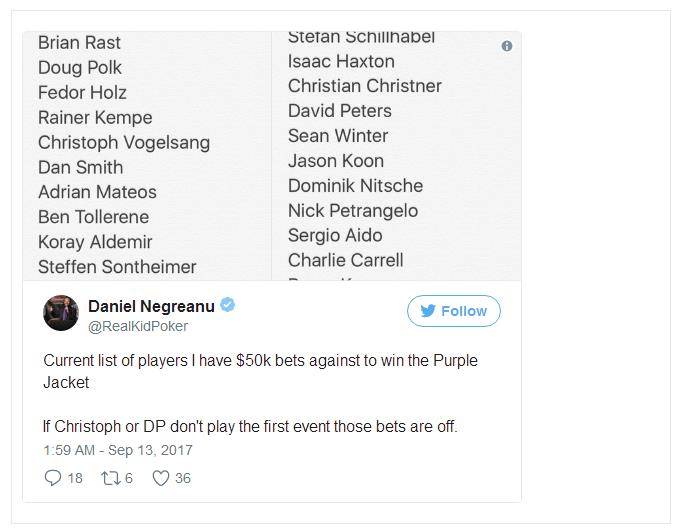Click the name Doug Polk in image
This screenshot has width=689, height=531.
click(79, 68)
